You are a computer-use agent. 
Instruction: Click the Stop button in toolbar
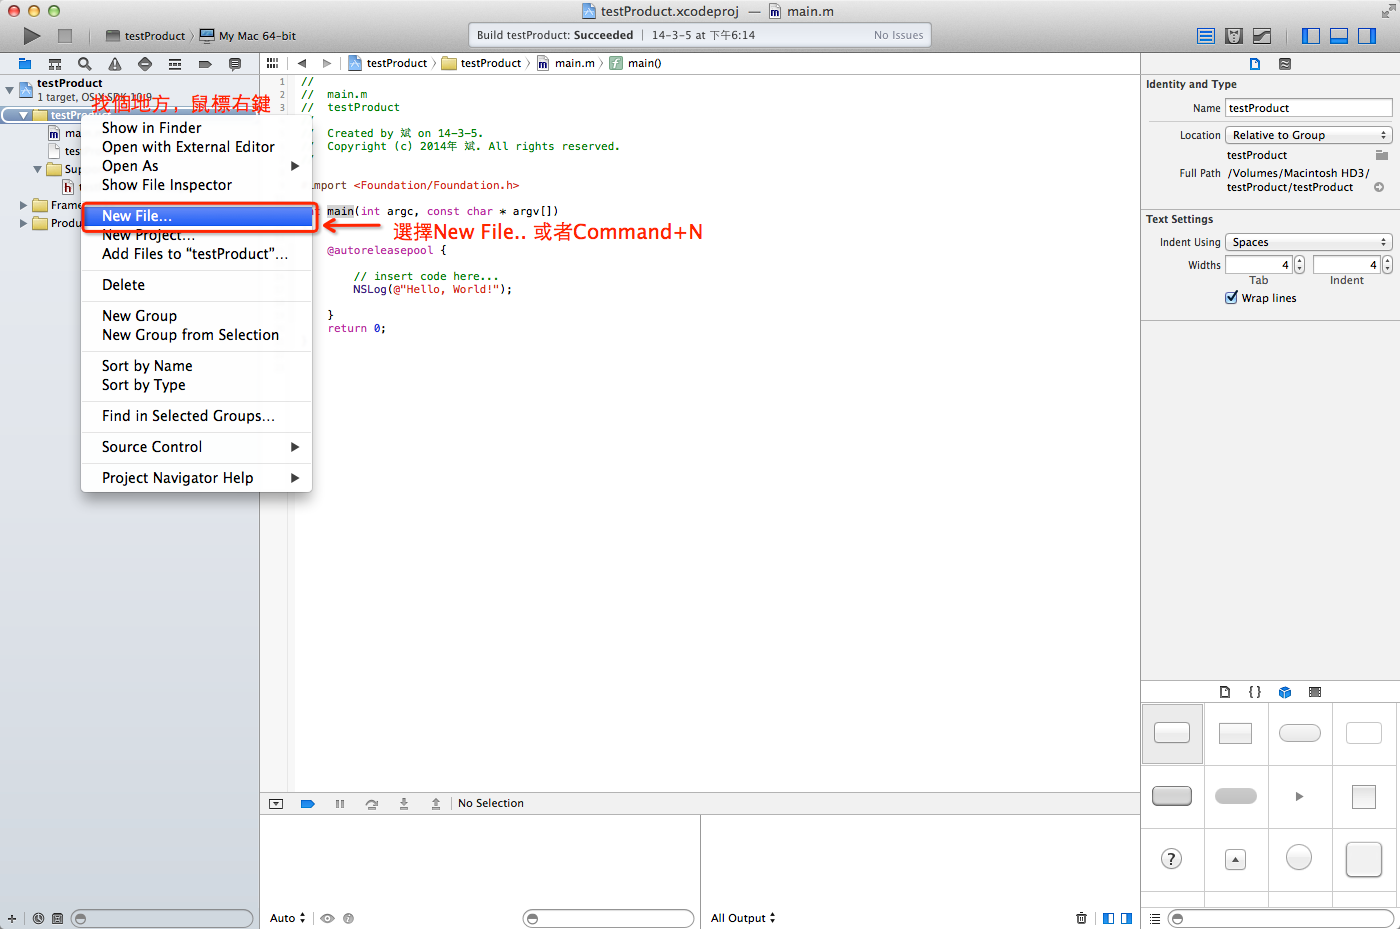[65, 36]
